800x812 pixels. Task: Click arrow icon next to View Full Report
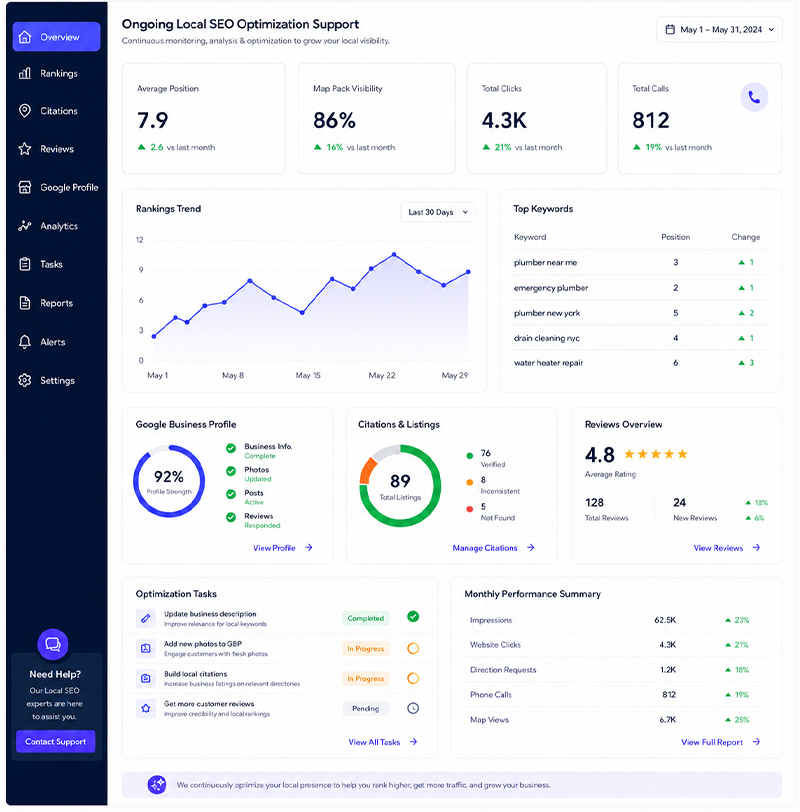tap(757, 742)
